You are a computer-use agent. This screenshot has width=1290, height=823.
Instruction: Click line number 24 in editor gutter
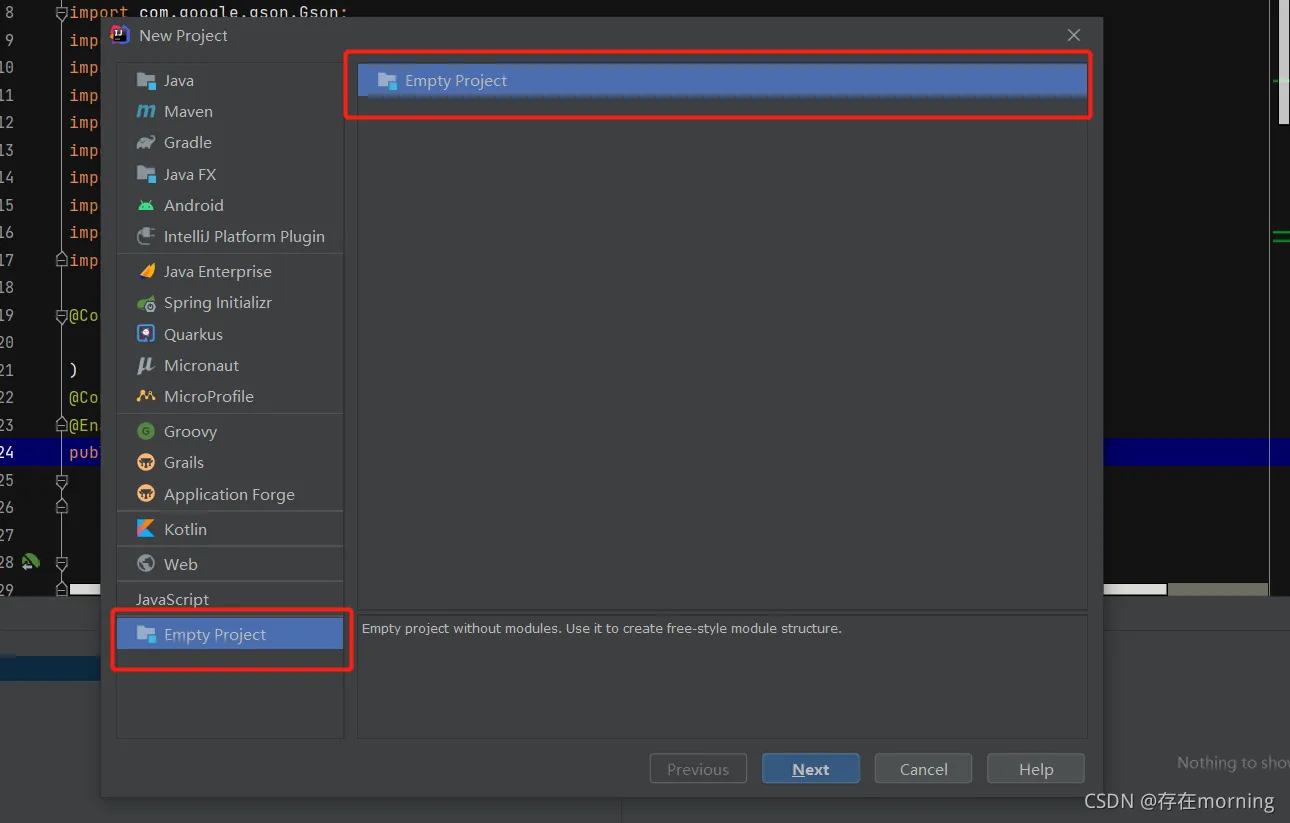tap(7, 452)
